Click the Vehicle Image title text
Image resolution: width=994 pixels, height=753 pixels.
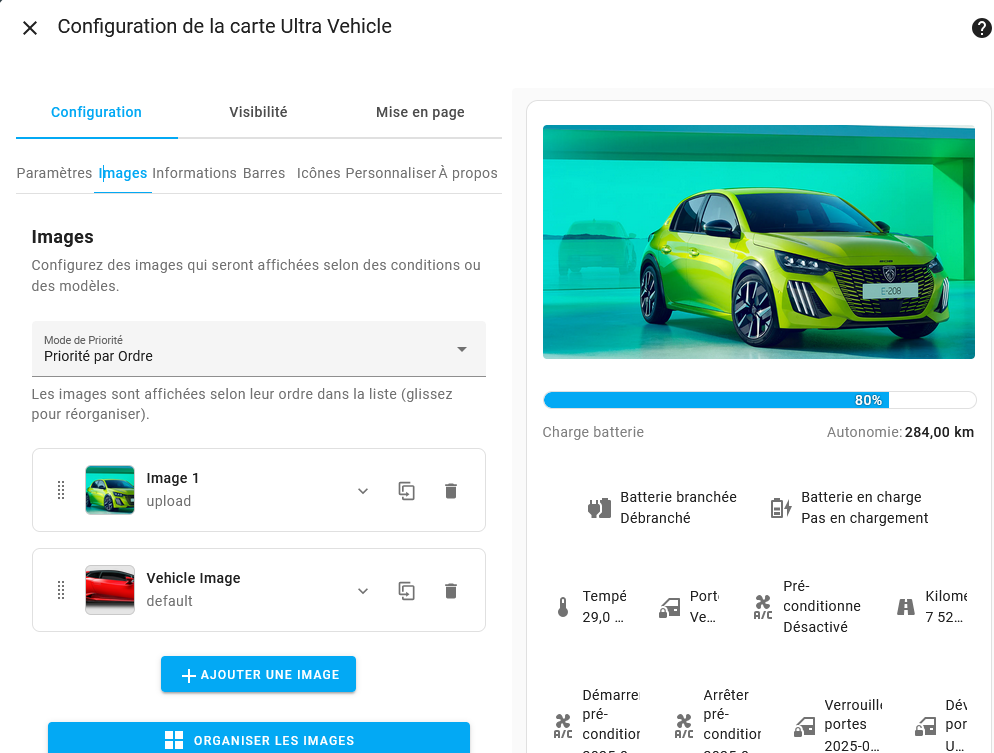point(193,578)
